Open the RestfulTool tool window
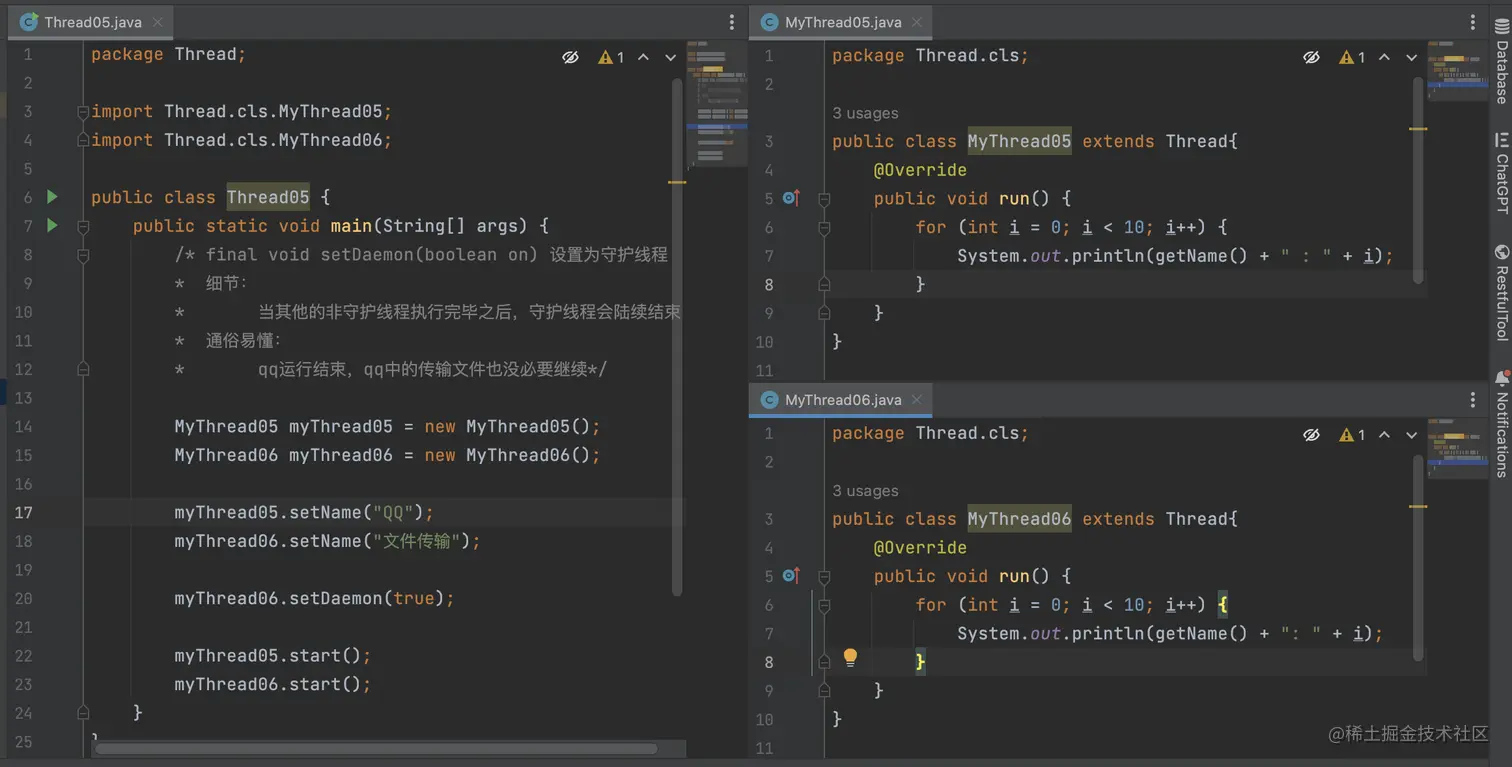 (x=1501, y=292)
